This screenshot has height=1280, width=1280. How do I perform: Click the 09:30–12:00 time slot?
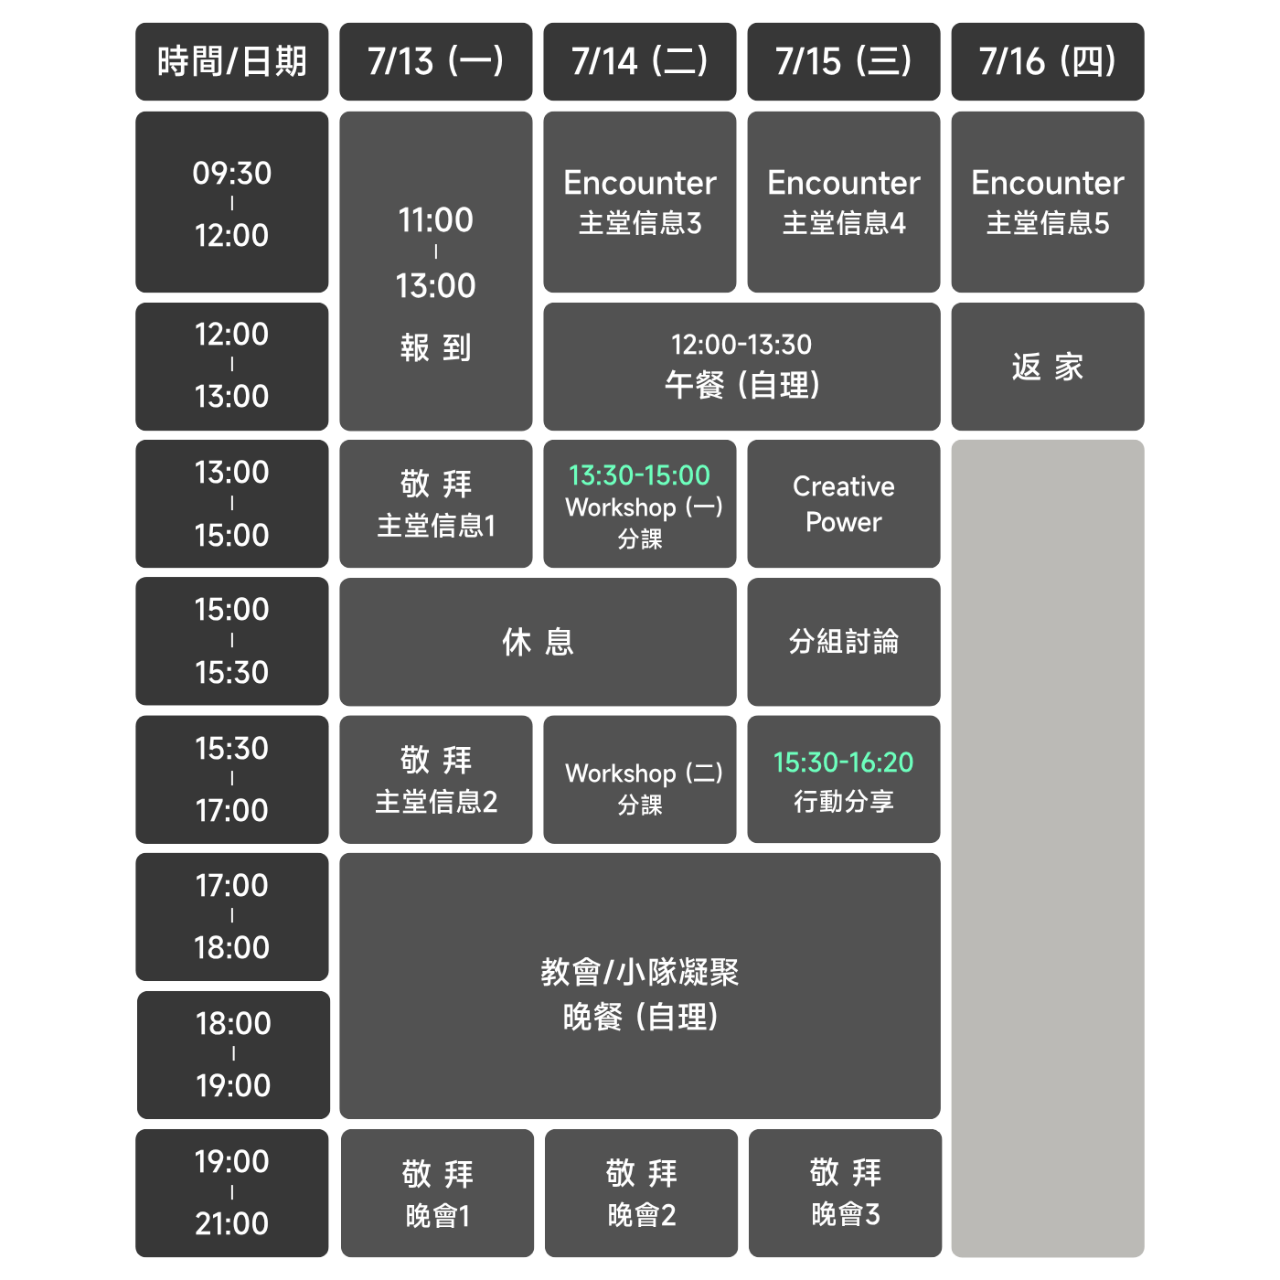click(232, 202)
